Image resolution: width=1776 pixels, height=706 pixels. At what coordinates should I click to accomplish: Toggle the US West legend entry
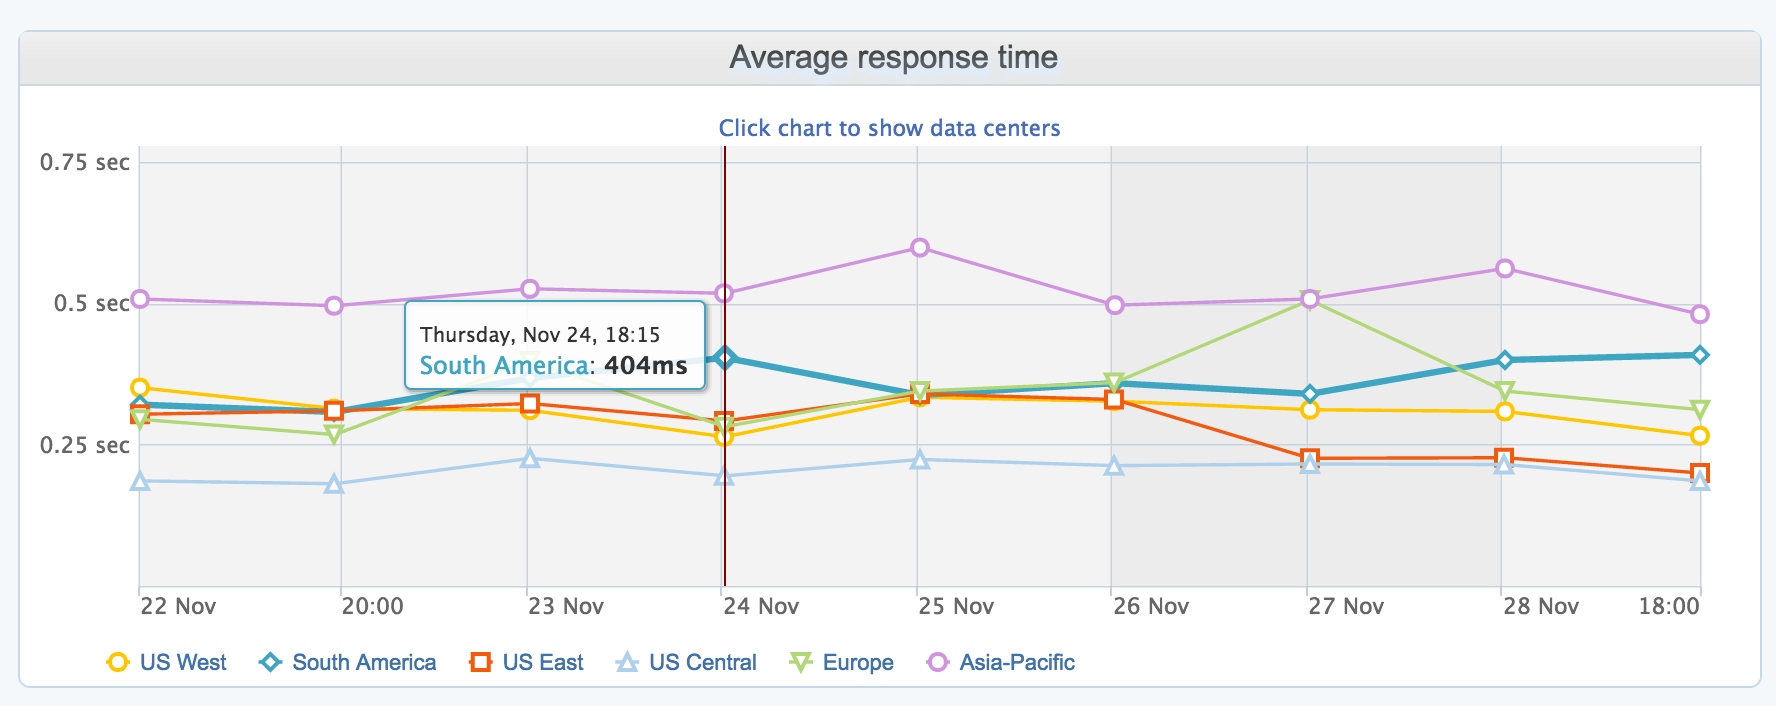[167, 662]
